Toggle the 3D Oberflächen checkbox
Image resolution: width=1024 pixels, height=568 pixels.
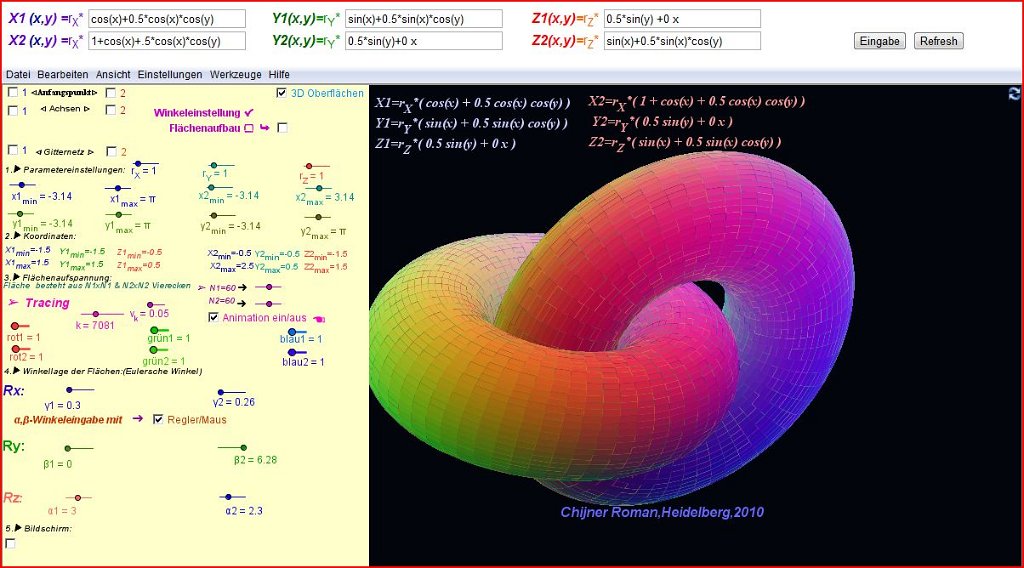tap(282, 93)
